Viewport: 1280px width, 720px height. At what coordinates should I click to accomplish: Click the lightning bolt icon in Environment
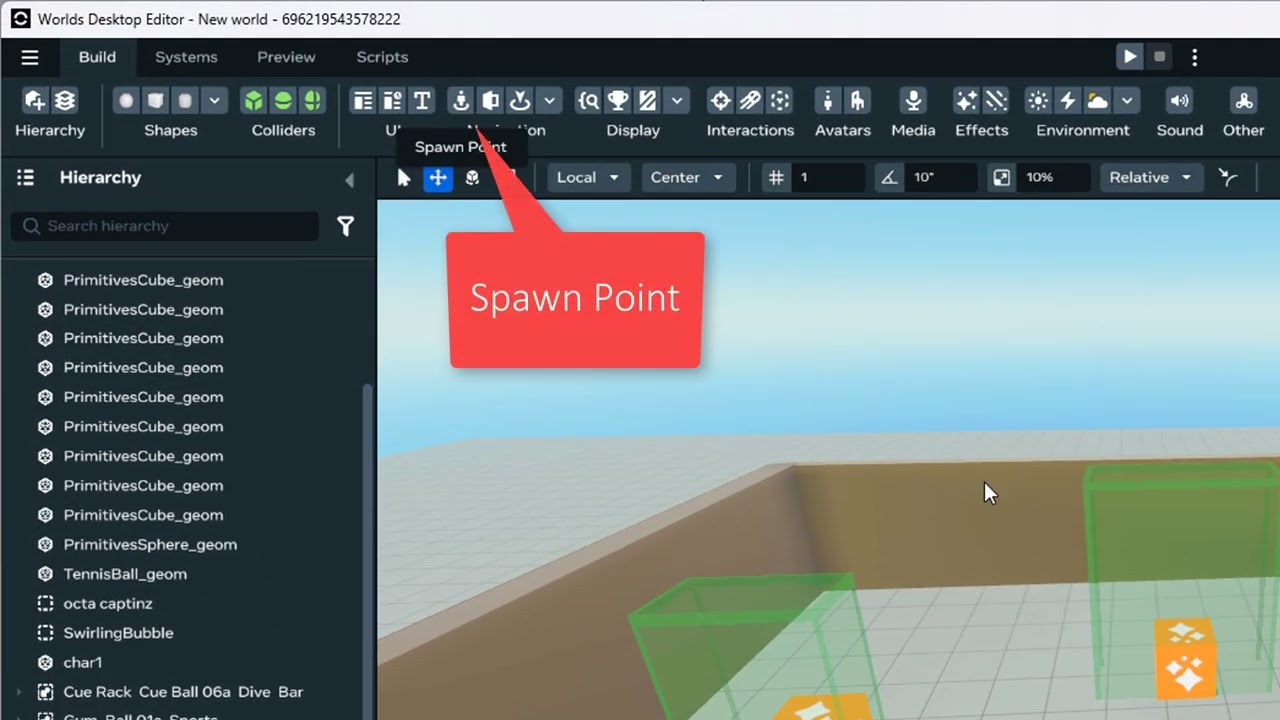click(1068, 101)
